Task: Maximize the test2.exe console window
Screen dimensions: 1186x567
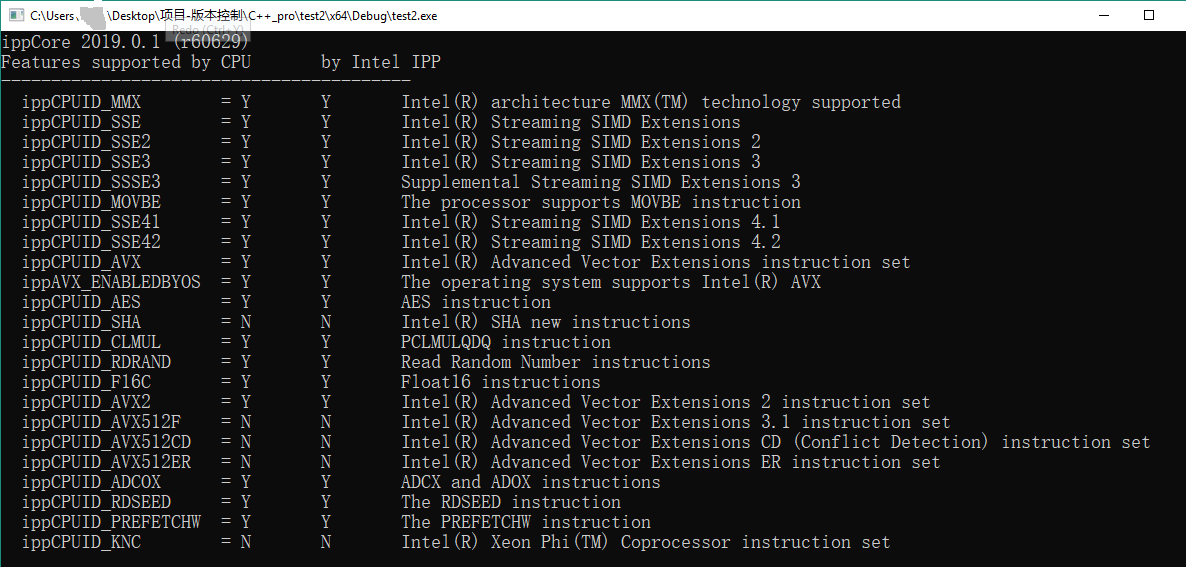Action: click(x=1149, y=16)
